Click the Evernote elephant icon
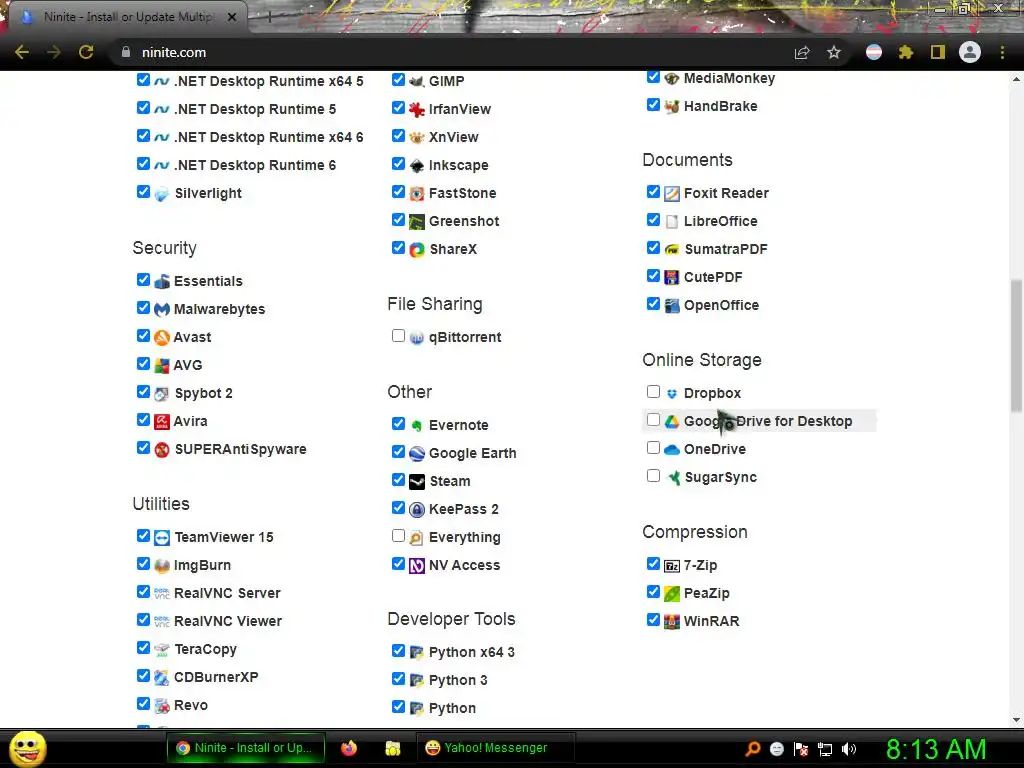The image size is (1024, 768). pos(416,425)
